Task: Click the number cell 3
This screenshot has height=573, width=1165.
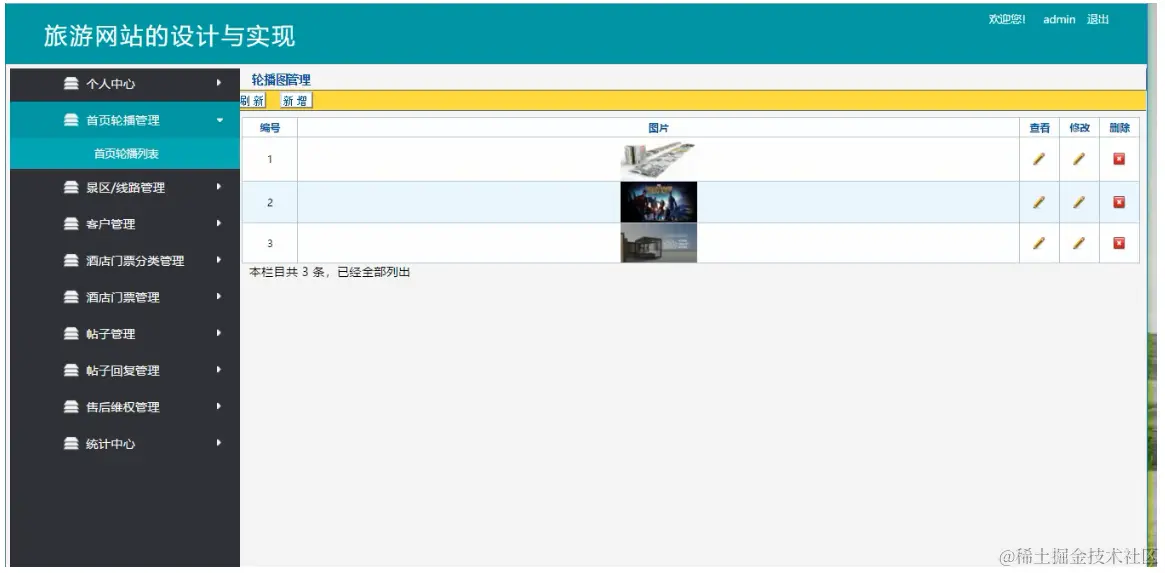Action: click(x=270, y=243)
